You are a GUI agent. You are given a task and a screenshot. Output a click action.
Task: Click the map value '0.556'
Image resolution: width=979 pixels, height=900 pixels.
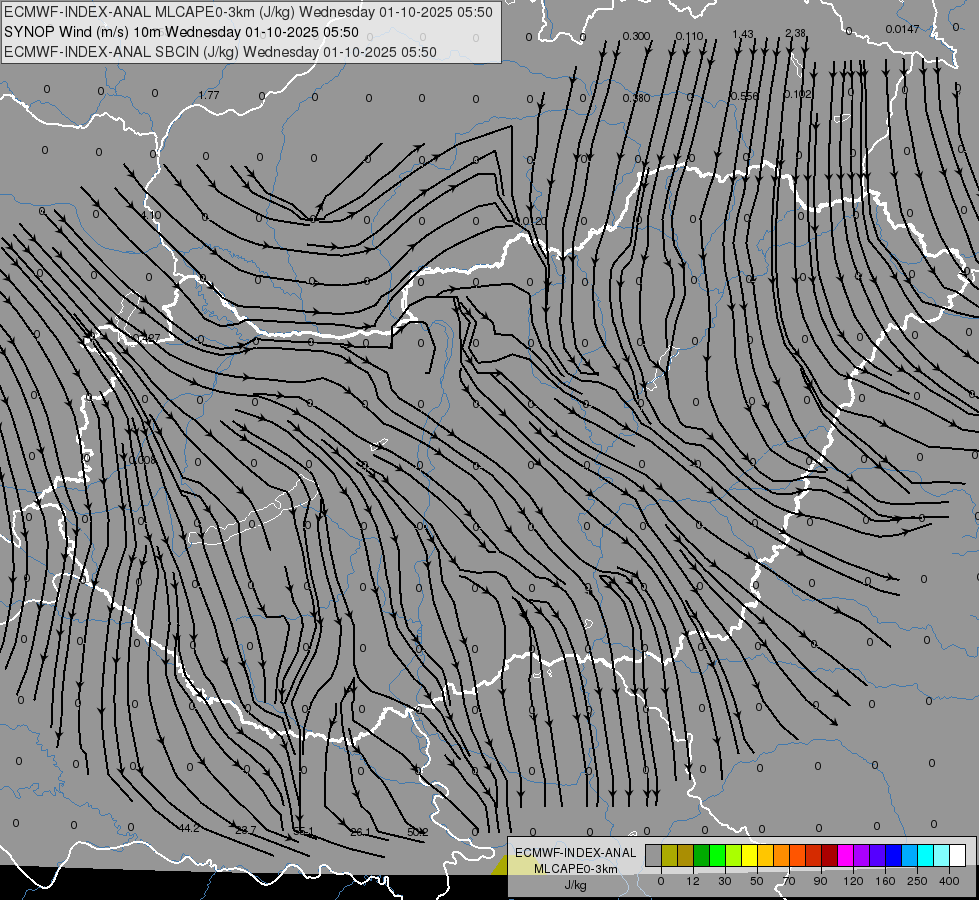click(744, 96)
